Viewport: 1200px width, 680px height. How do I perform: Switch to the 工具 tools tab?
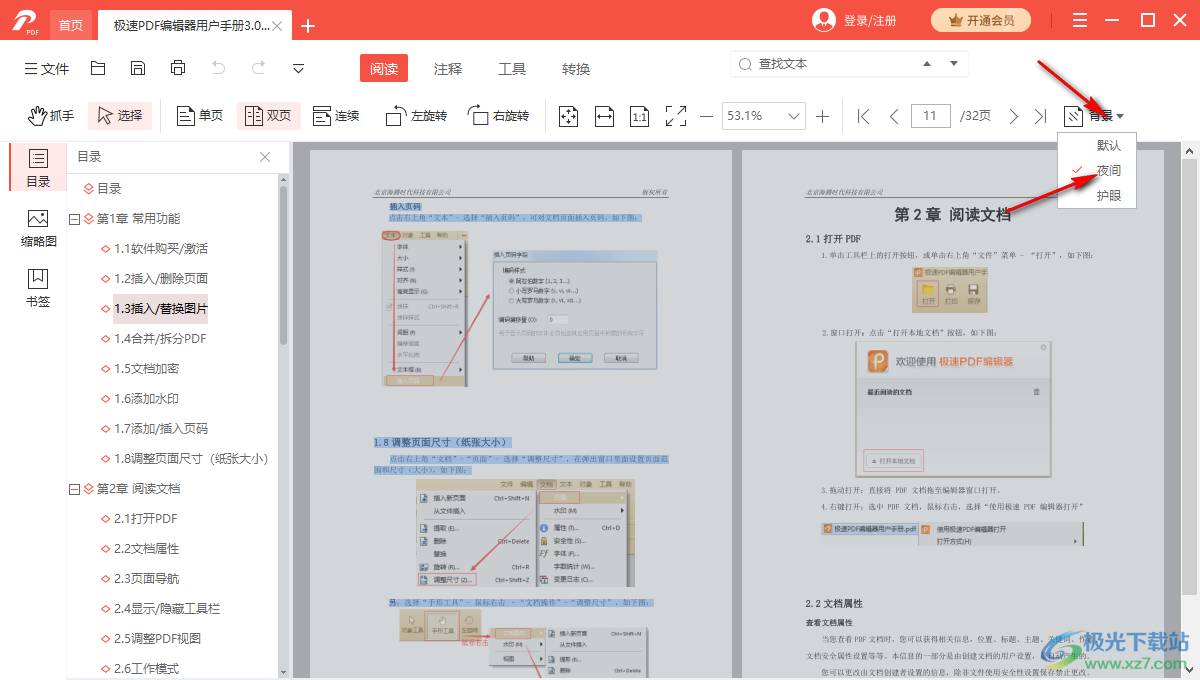[512, 69]
